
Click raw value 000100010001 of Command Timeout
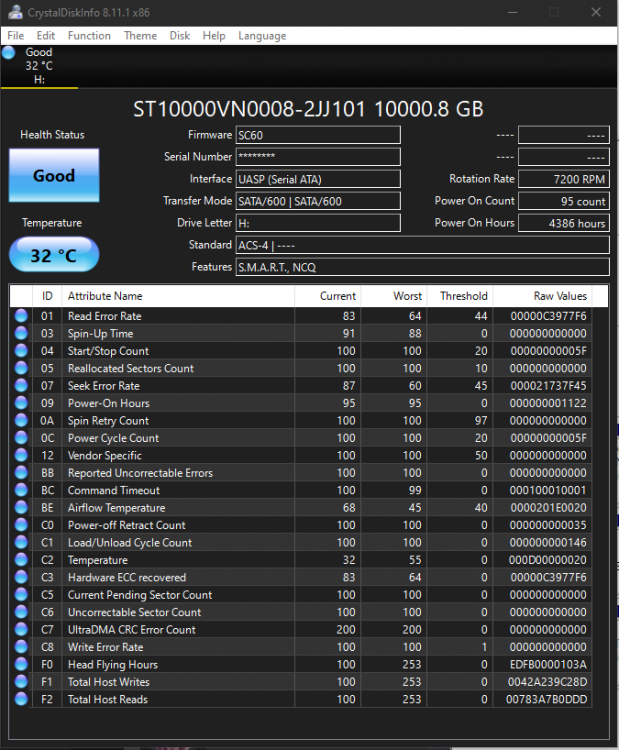coord(548,490)
